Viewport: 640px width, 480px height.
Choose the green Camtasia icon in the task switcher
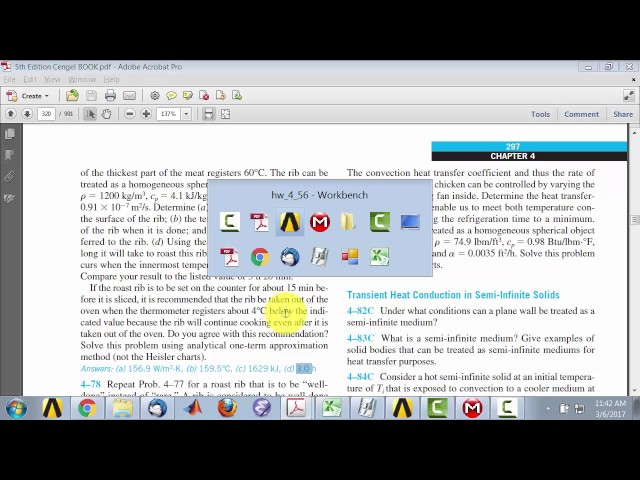click(380, 222)
